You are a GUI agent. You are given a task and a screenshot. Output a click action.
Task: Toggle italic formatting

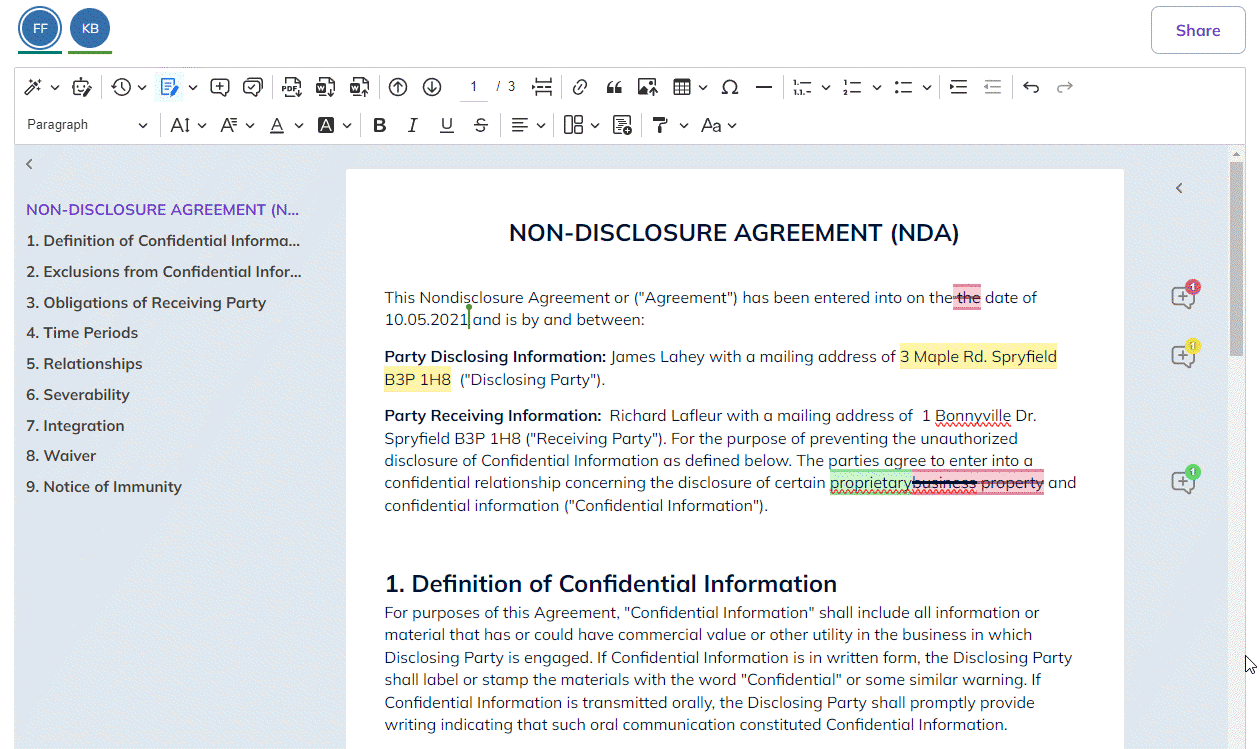412,125
